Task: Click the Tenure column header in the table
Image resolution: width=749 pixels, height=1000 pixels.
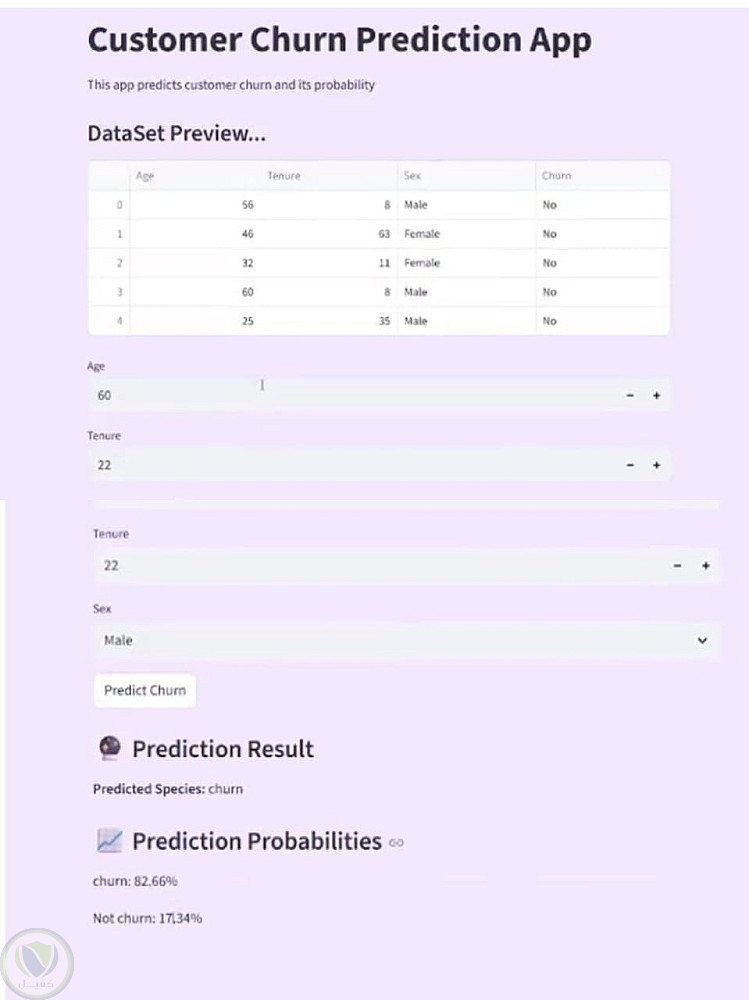Action: coord(283,176)
